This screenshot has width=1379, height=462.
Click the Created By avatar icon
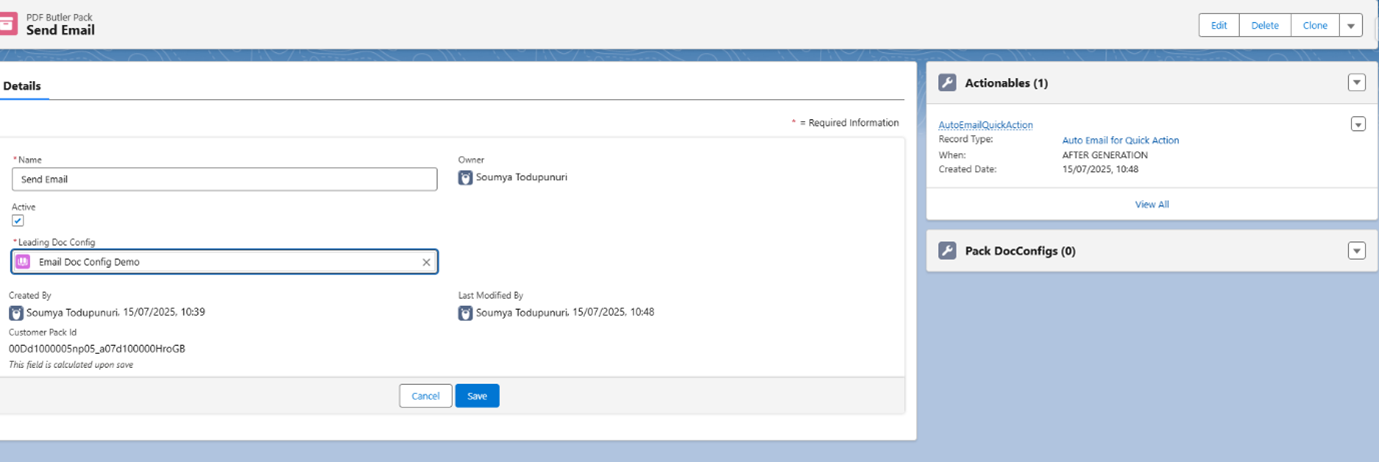[x=16, y=313]
